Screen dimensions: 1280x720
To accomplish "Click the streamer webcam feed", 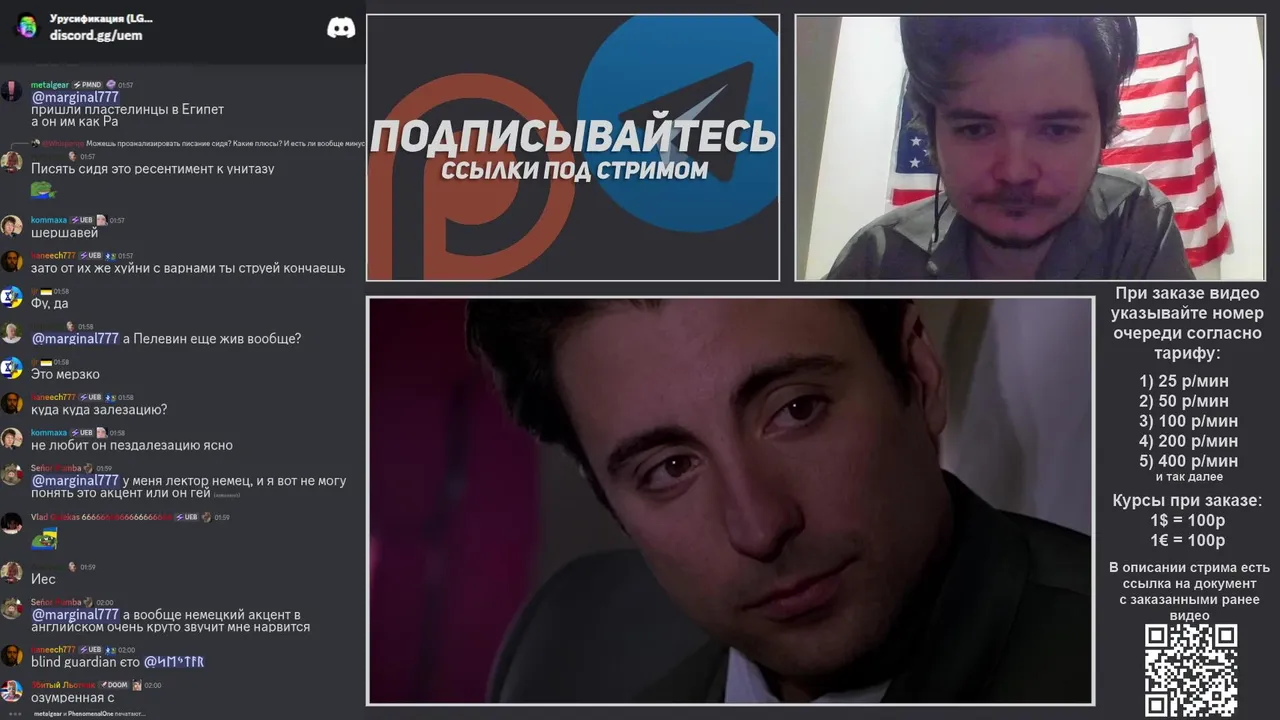I will (x=1030, y=148).
